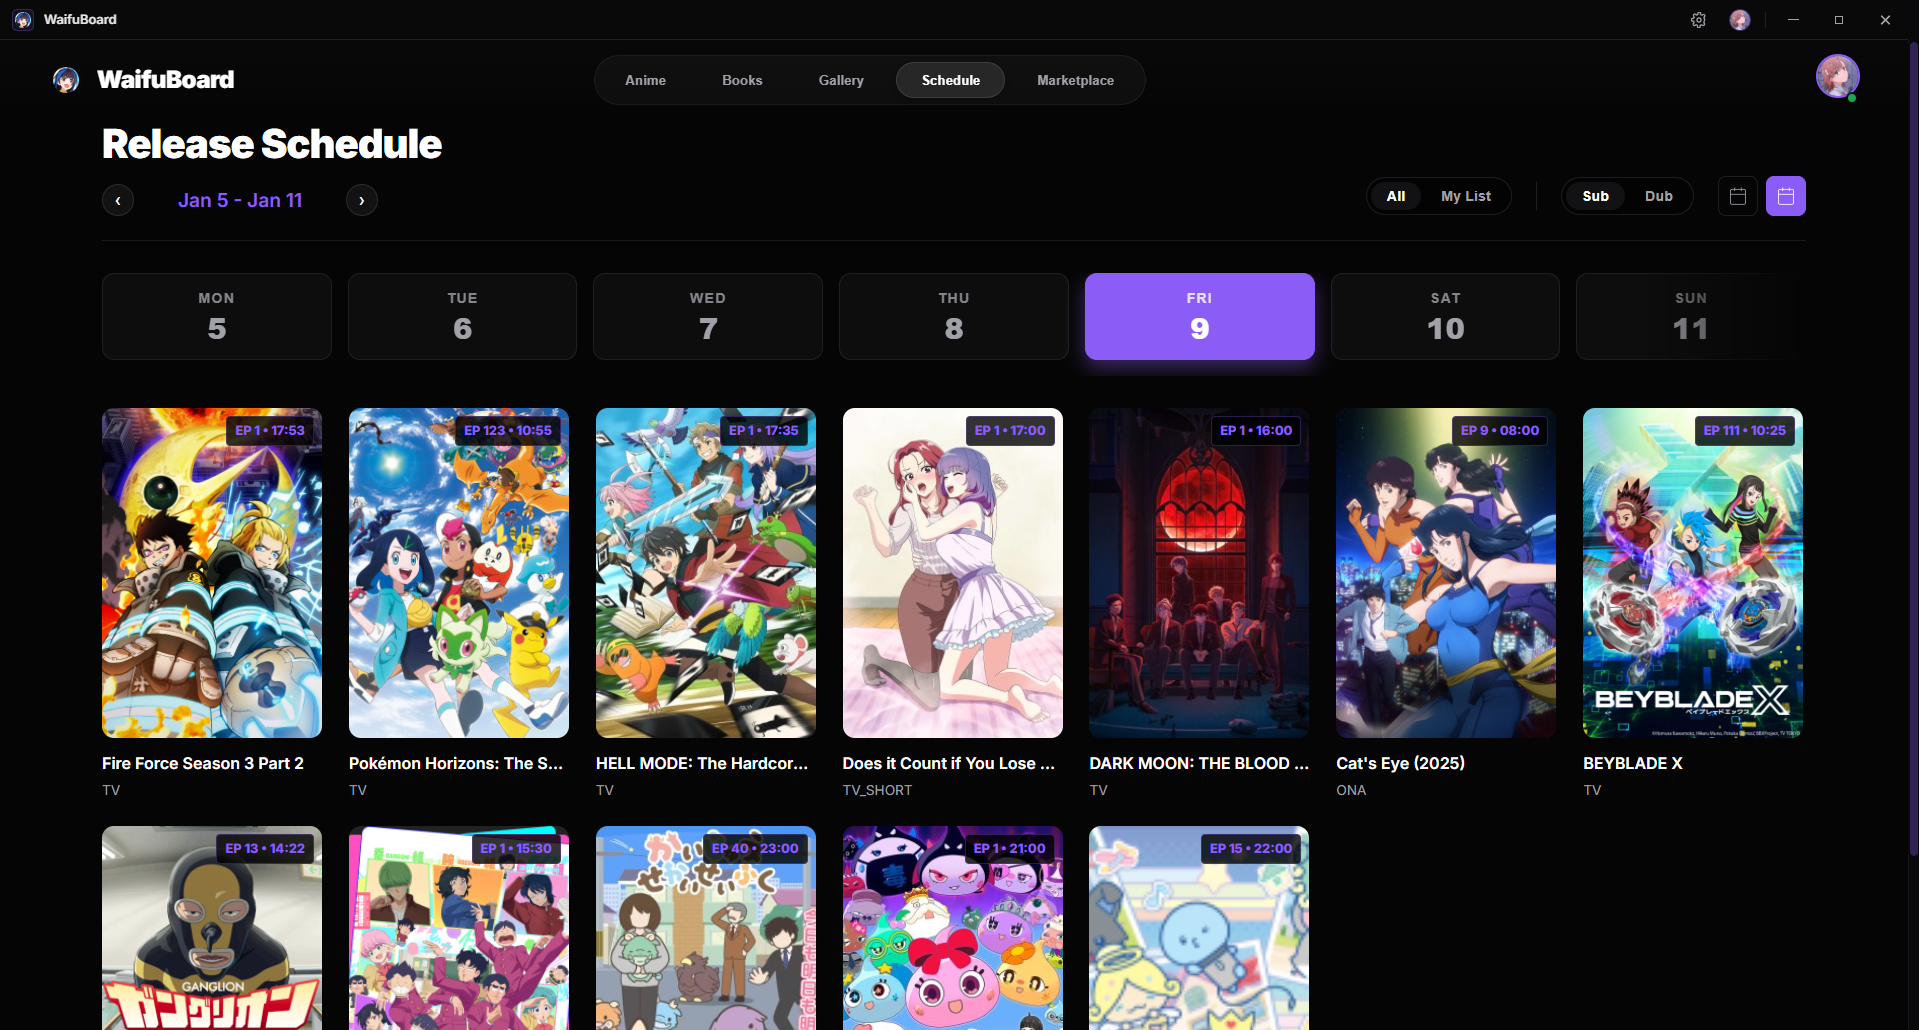Click the user avatar next to navigation
The height and width of the screenshot is (1030, 1919).
(1838, 76)
